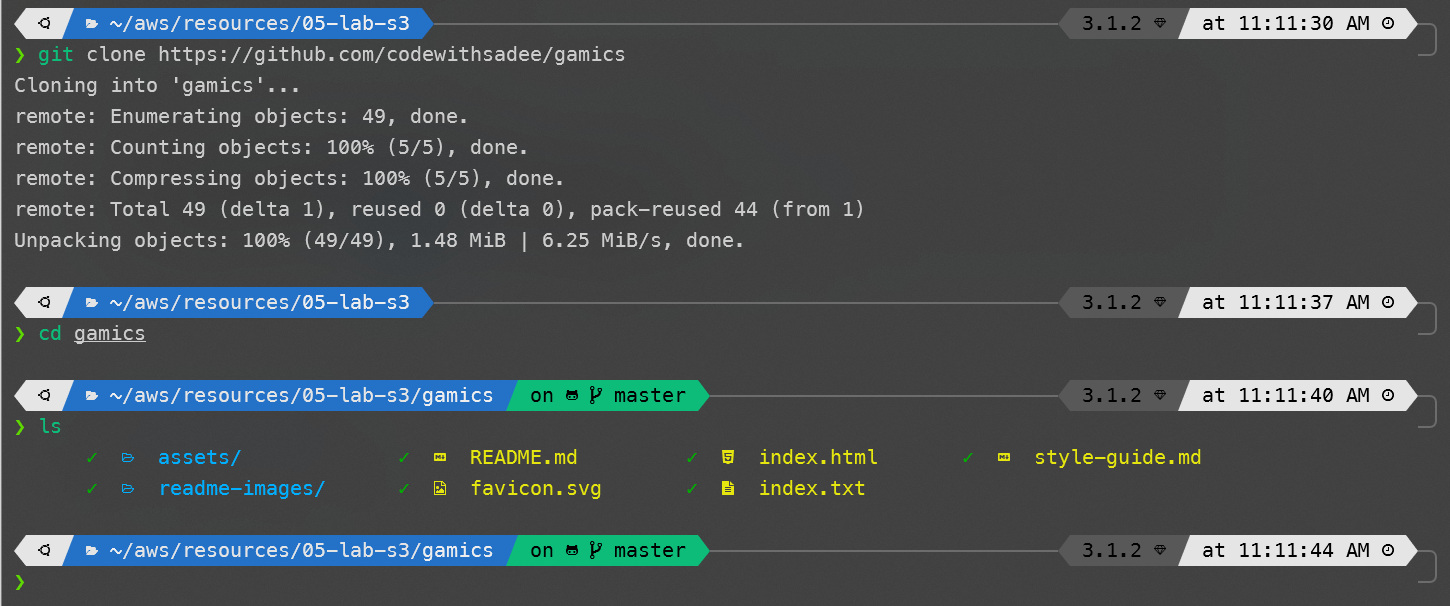Viewport: 1450px width, 606px height.
Task: Click the git branch icon in the 11:11:44 prompt
Action: 596,550
